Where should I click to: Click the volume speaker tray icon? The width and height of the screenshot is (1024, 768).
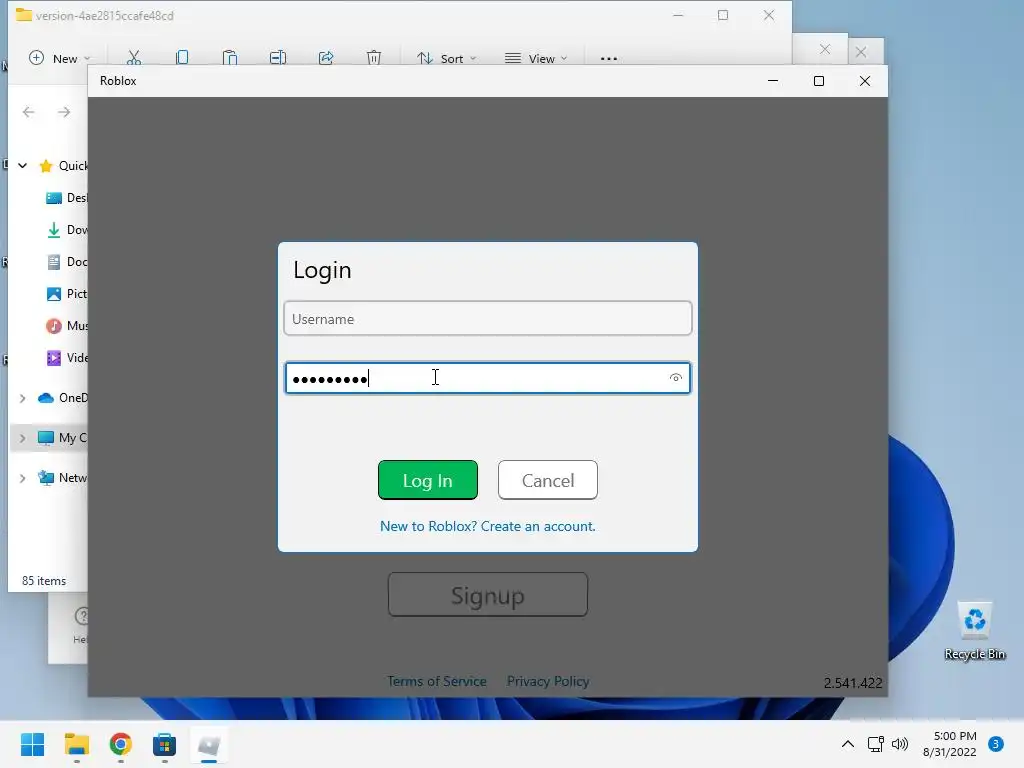[x=900, y=744]
